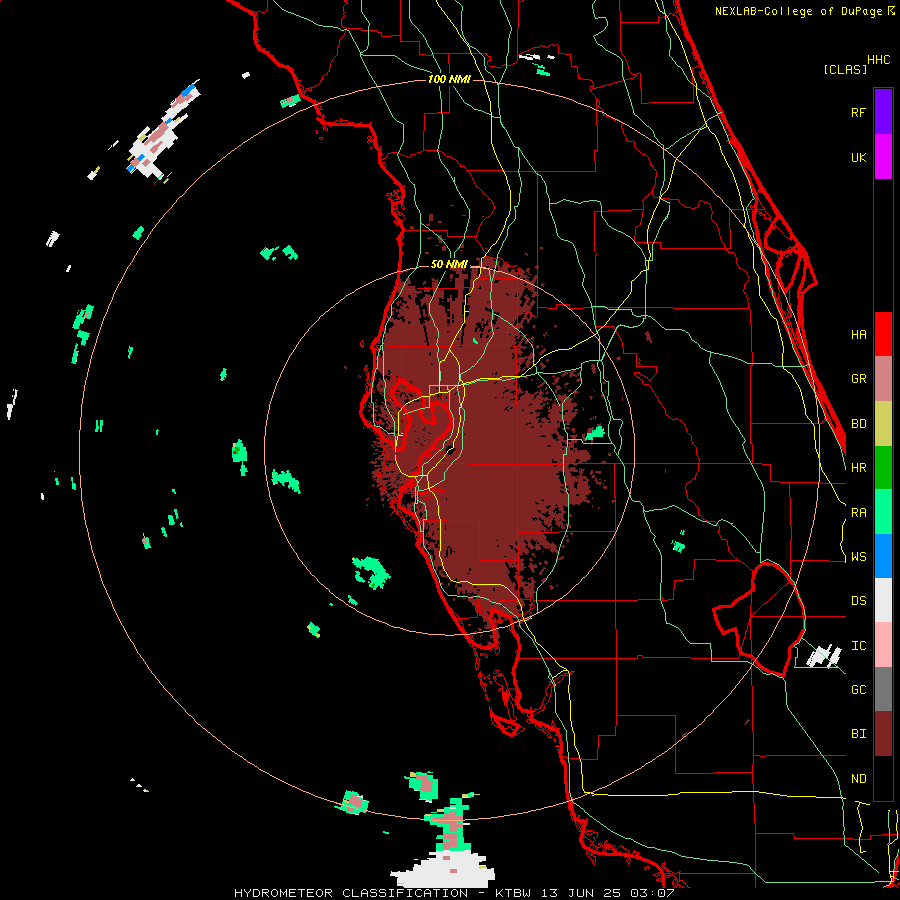The height and width of the screenshot is (900, 900).
Task: Click the DS white legend swatch
Action: 883,600
